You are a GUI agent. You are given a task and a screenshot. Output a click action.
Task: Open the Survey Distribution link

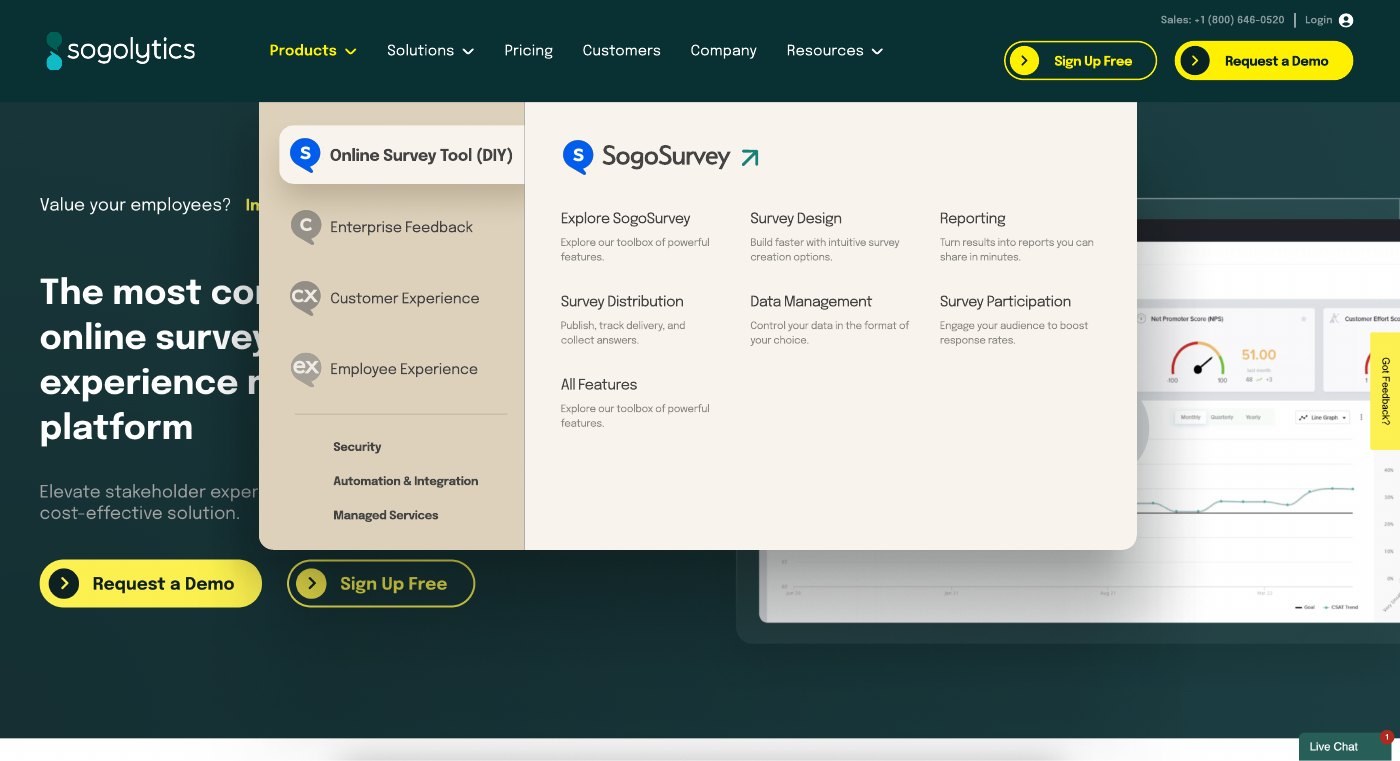click(622, 302)
